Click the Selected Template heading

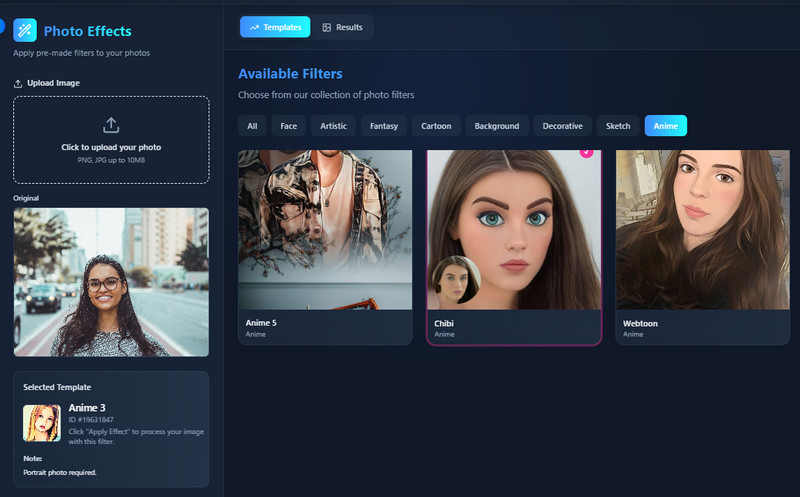57,387
